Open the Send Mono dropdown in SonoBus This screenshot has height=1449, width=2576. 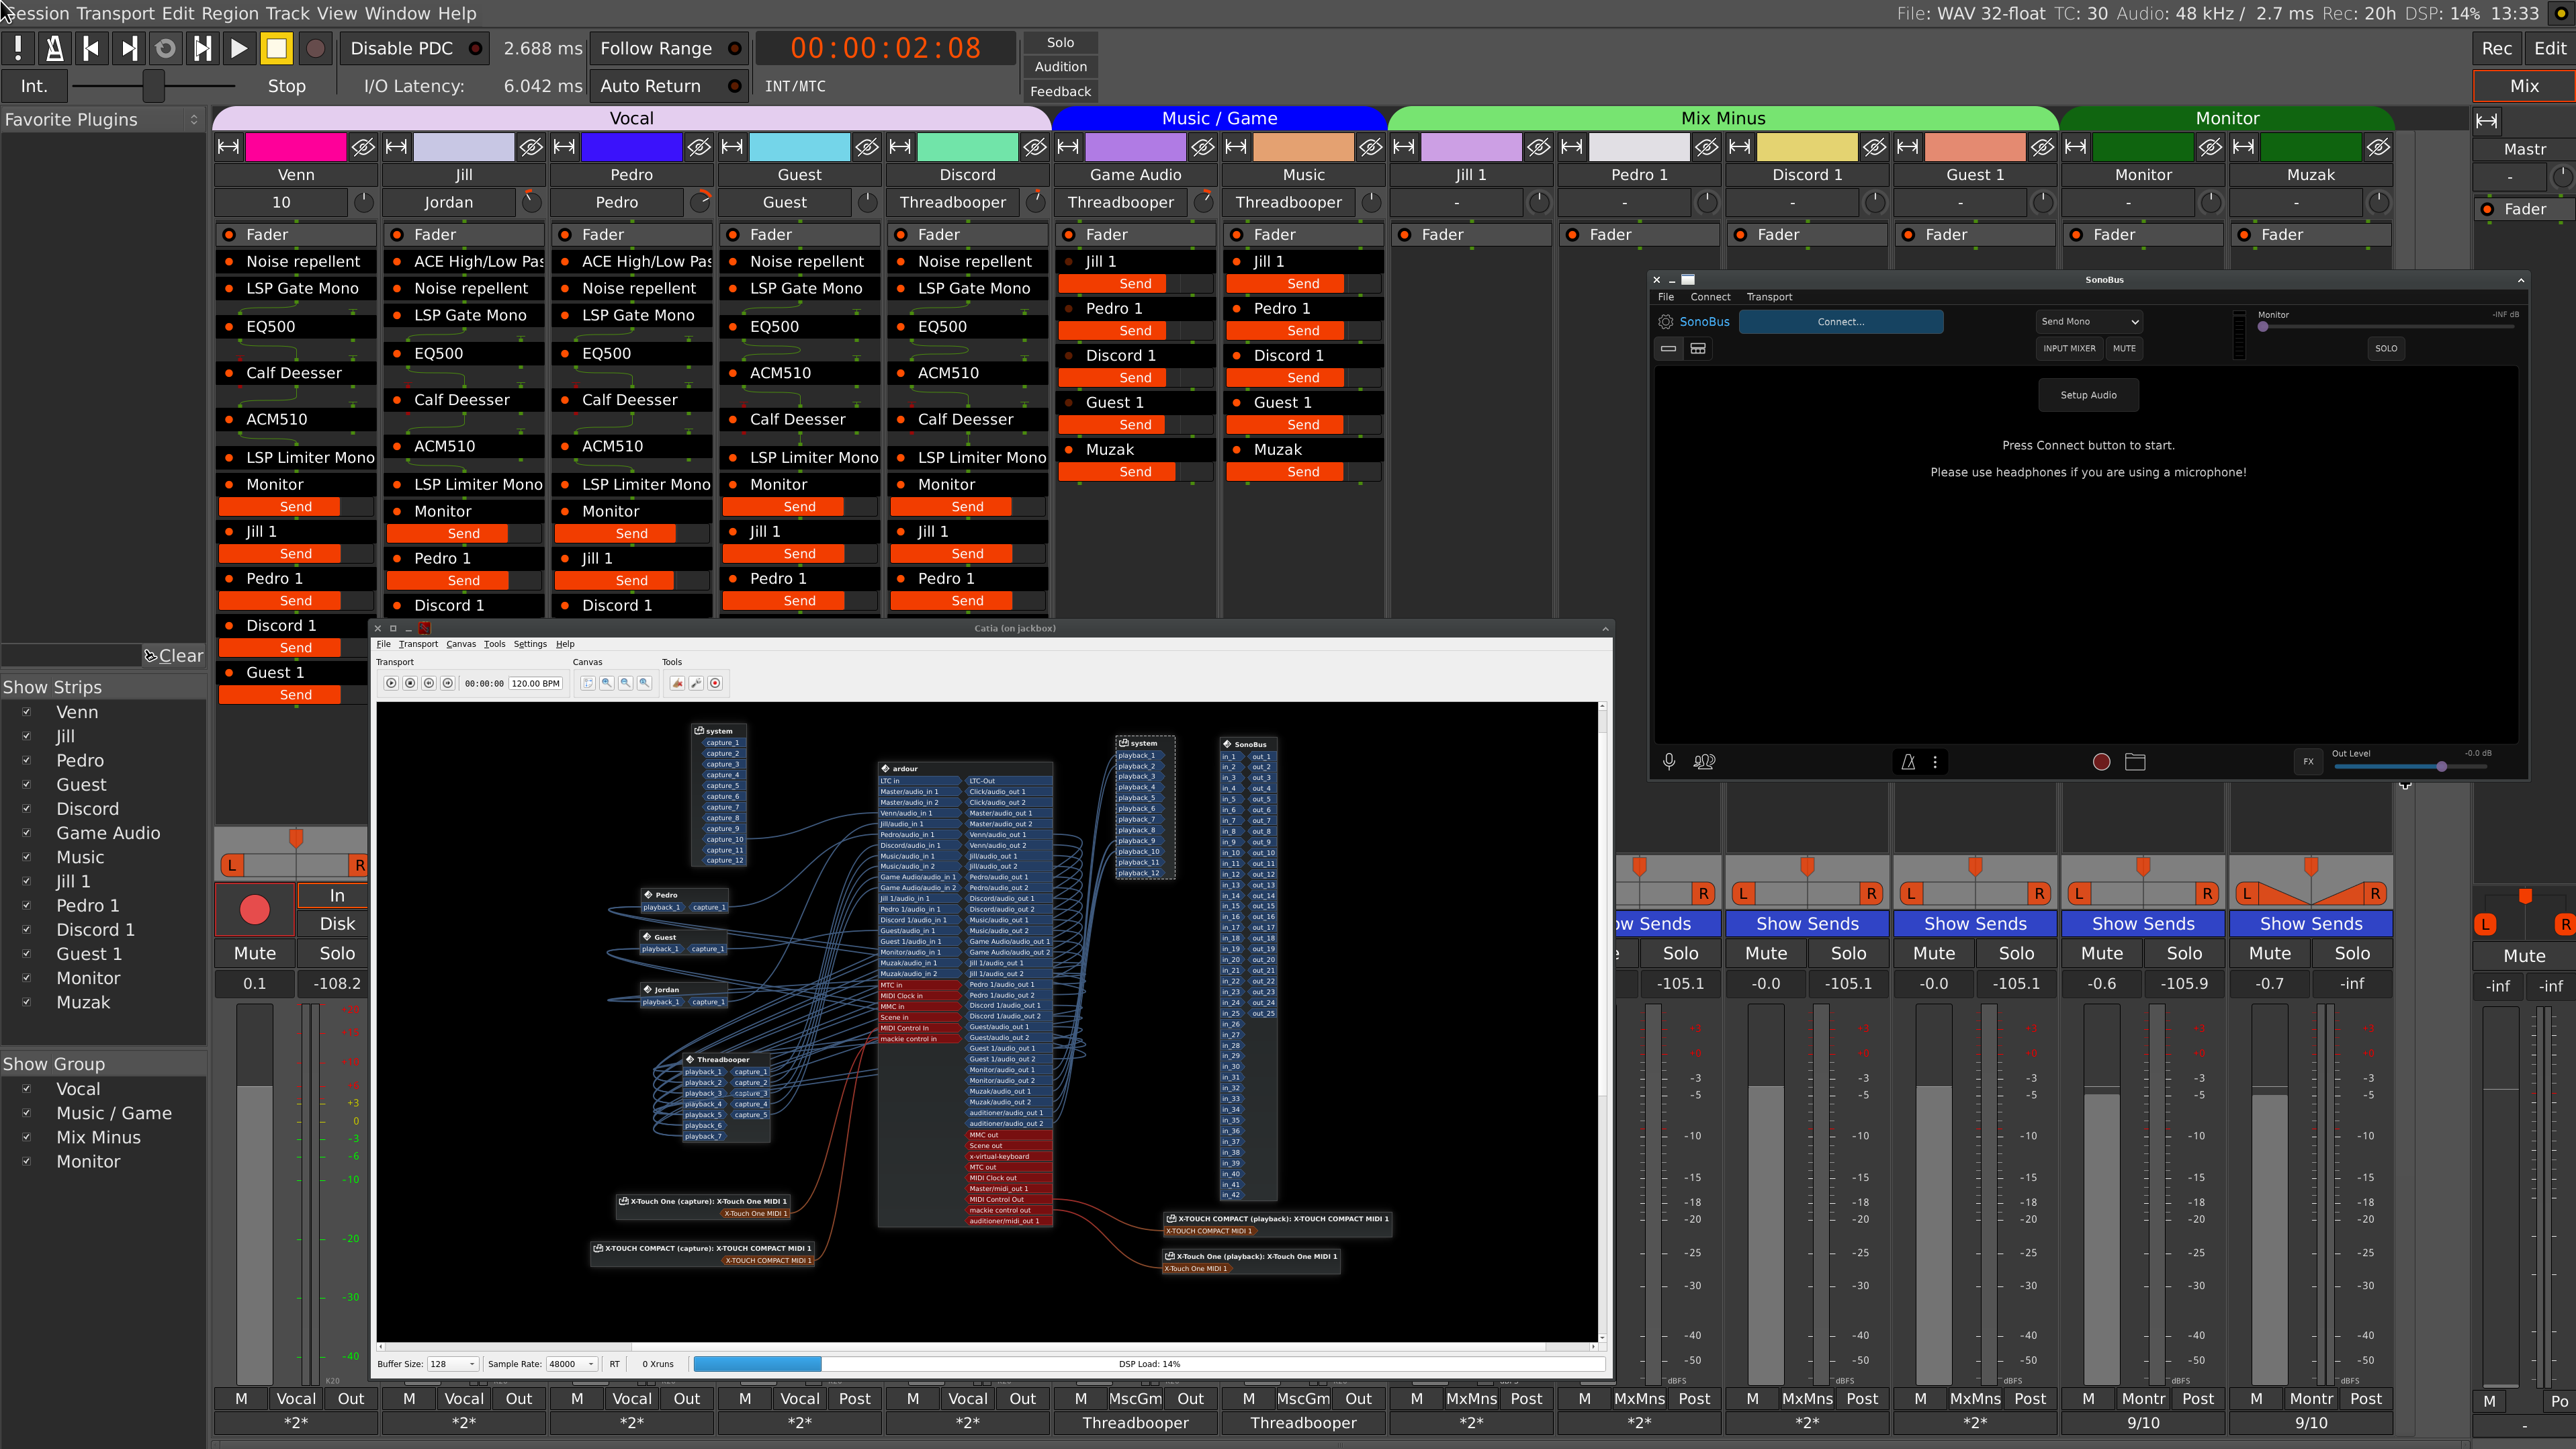tap(2089, 321)
